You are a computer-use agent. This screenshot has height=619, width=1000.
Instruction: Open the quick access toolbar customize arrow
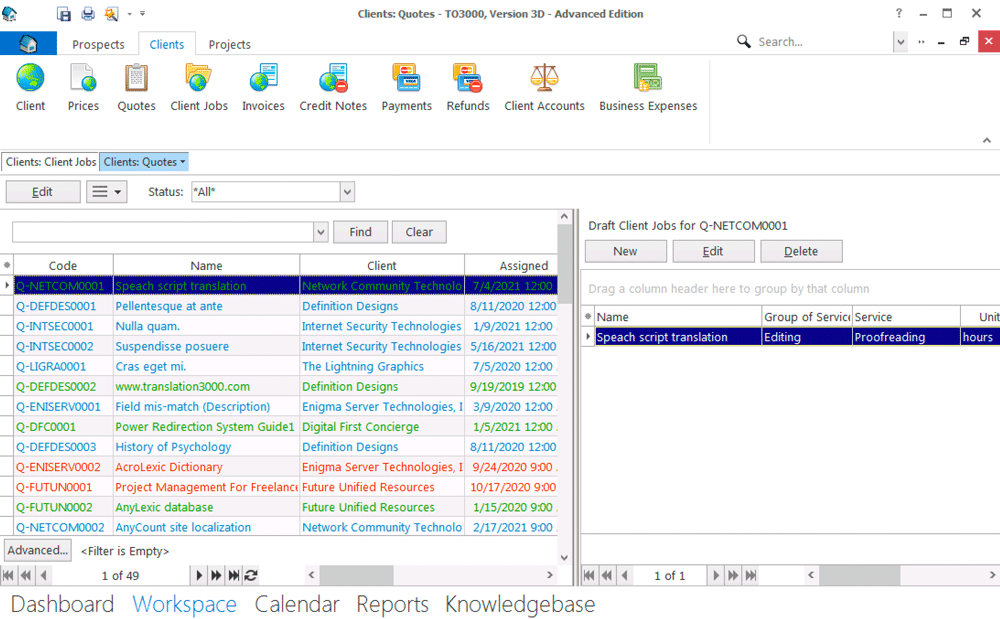(142, 13)
